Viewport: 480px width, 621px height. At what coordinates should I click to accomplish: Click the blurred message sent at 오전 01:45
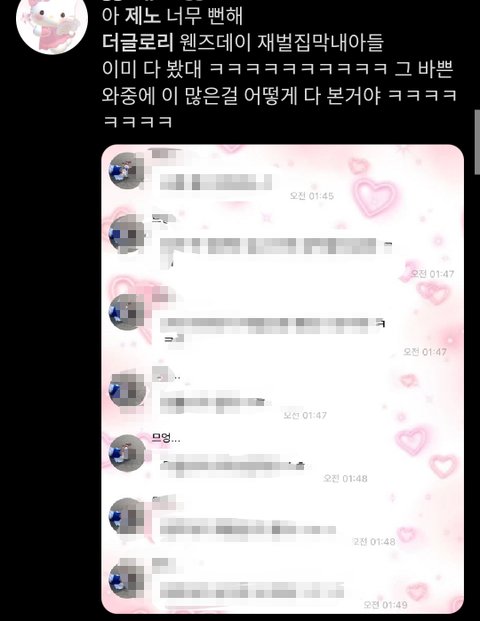[216, 182]
